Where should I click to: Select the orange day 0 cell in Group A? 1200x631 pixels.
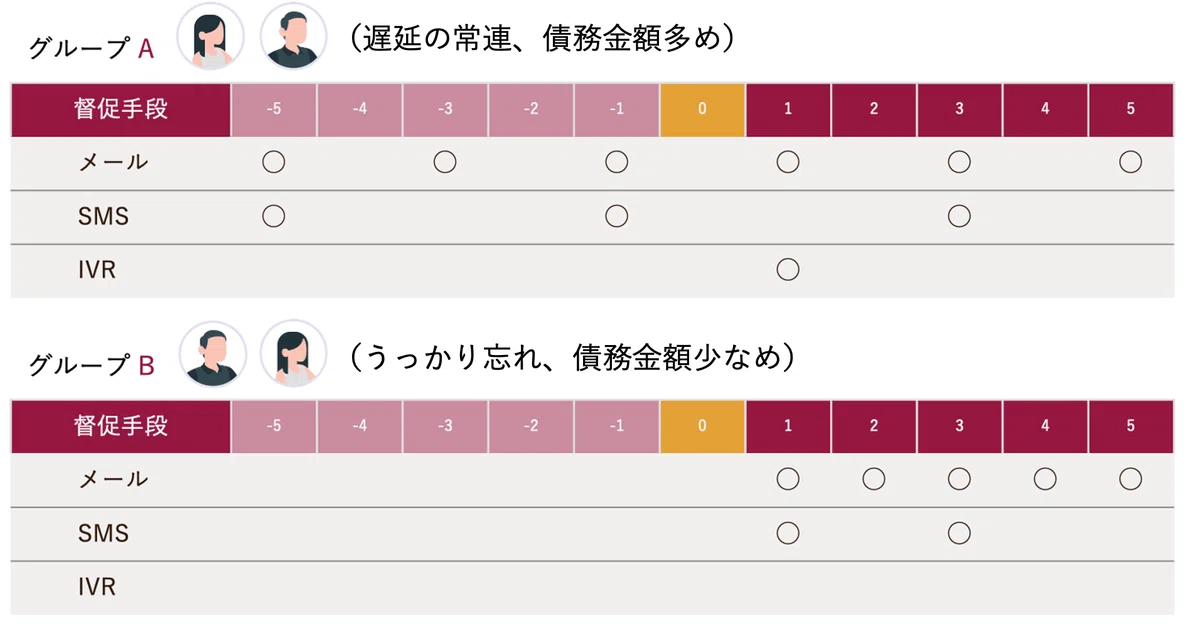702,110
